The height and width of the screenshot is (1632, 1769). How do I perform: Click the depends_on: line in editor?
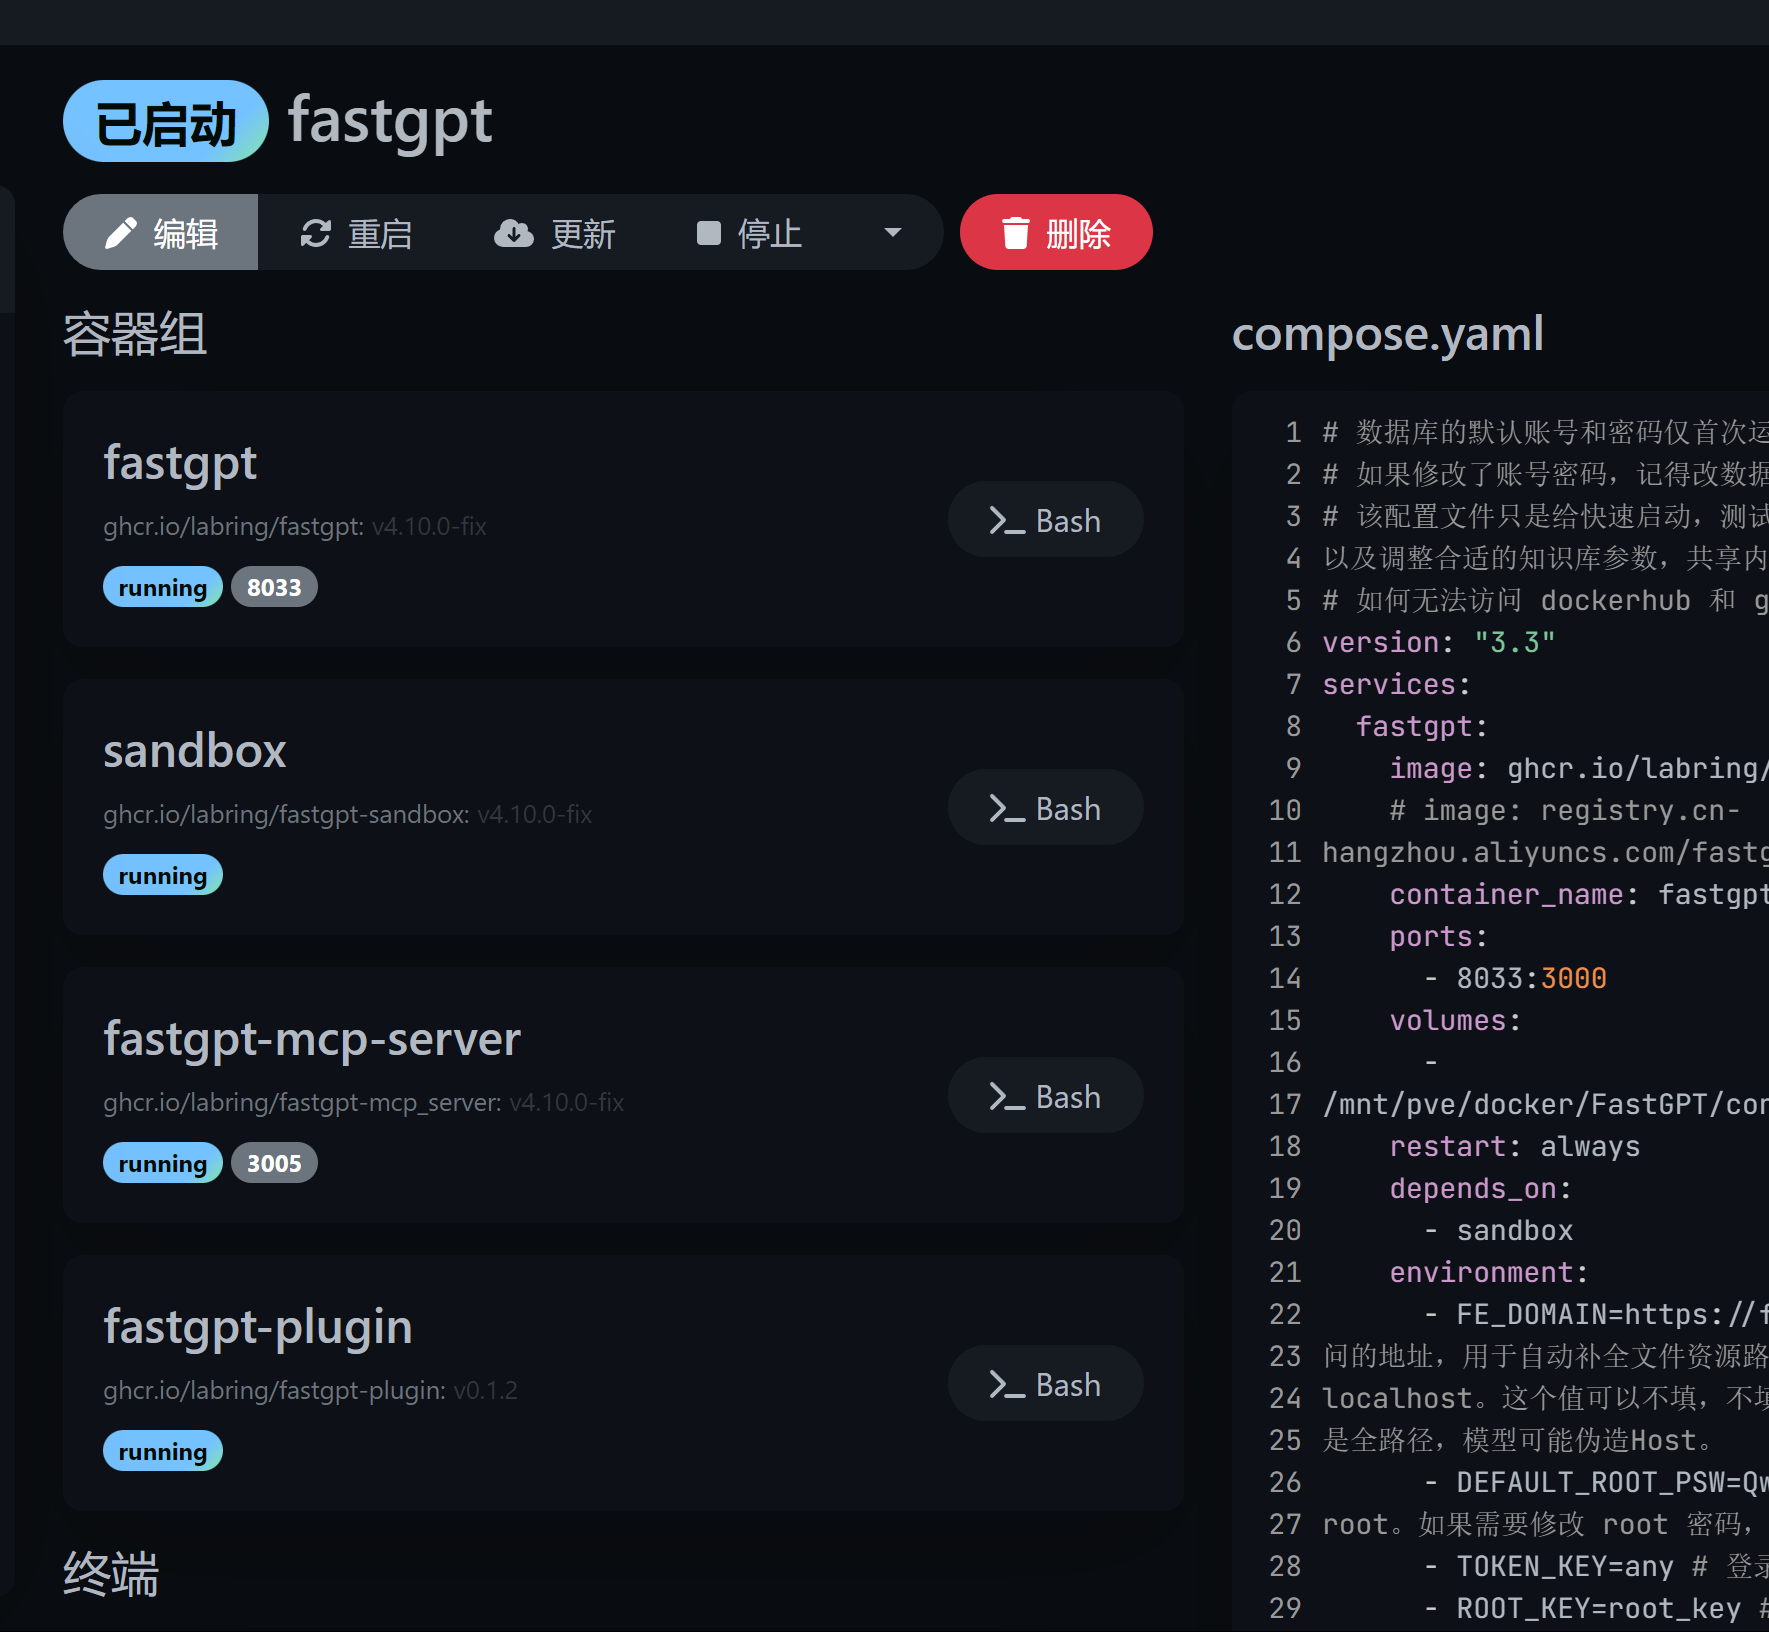(1480, 1188)
